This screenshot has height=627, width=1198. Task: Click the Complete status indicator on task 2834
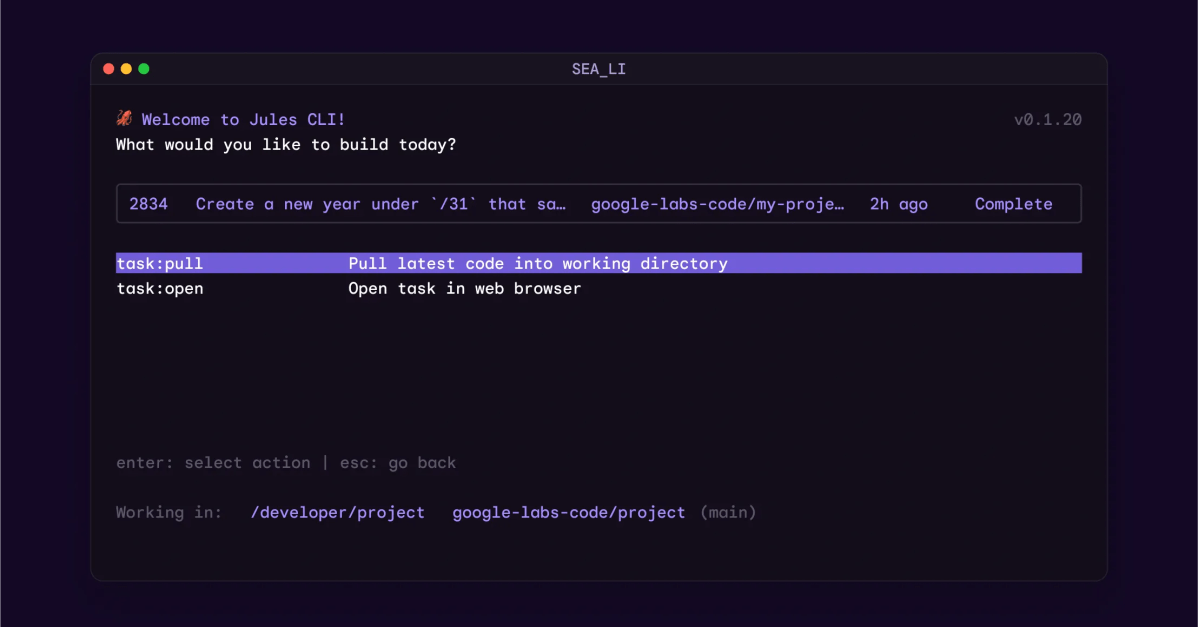[1013, 204]
